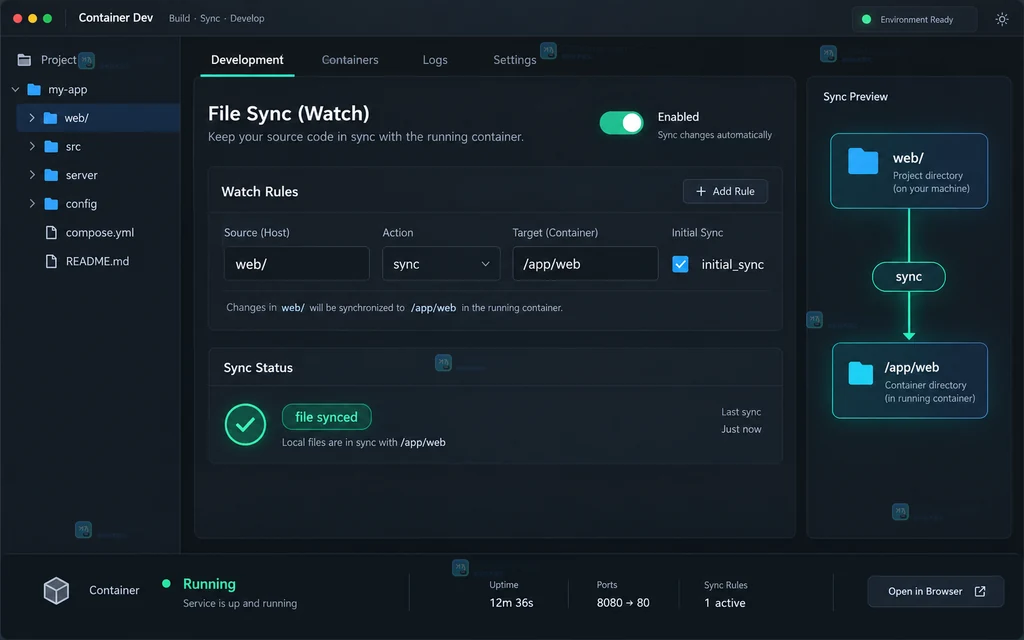
Task: Click the Uptime value 12m 36s
Action: click(x=511, y=603)
